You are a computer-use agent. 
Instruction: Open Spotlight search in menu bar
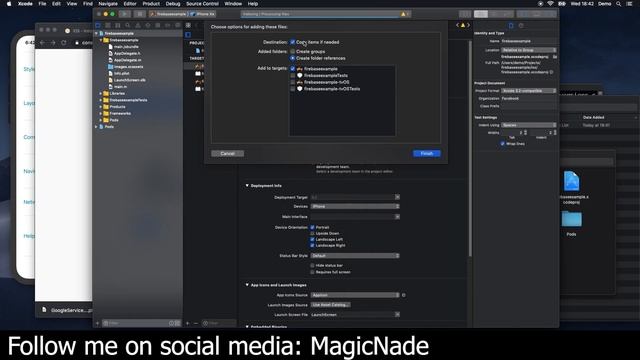click(x=619, y=4)
